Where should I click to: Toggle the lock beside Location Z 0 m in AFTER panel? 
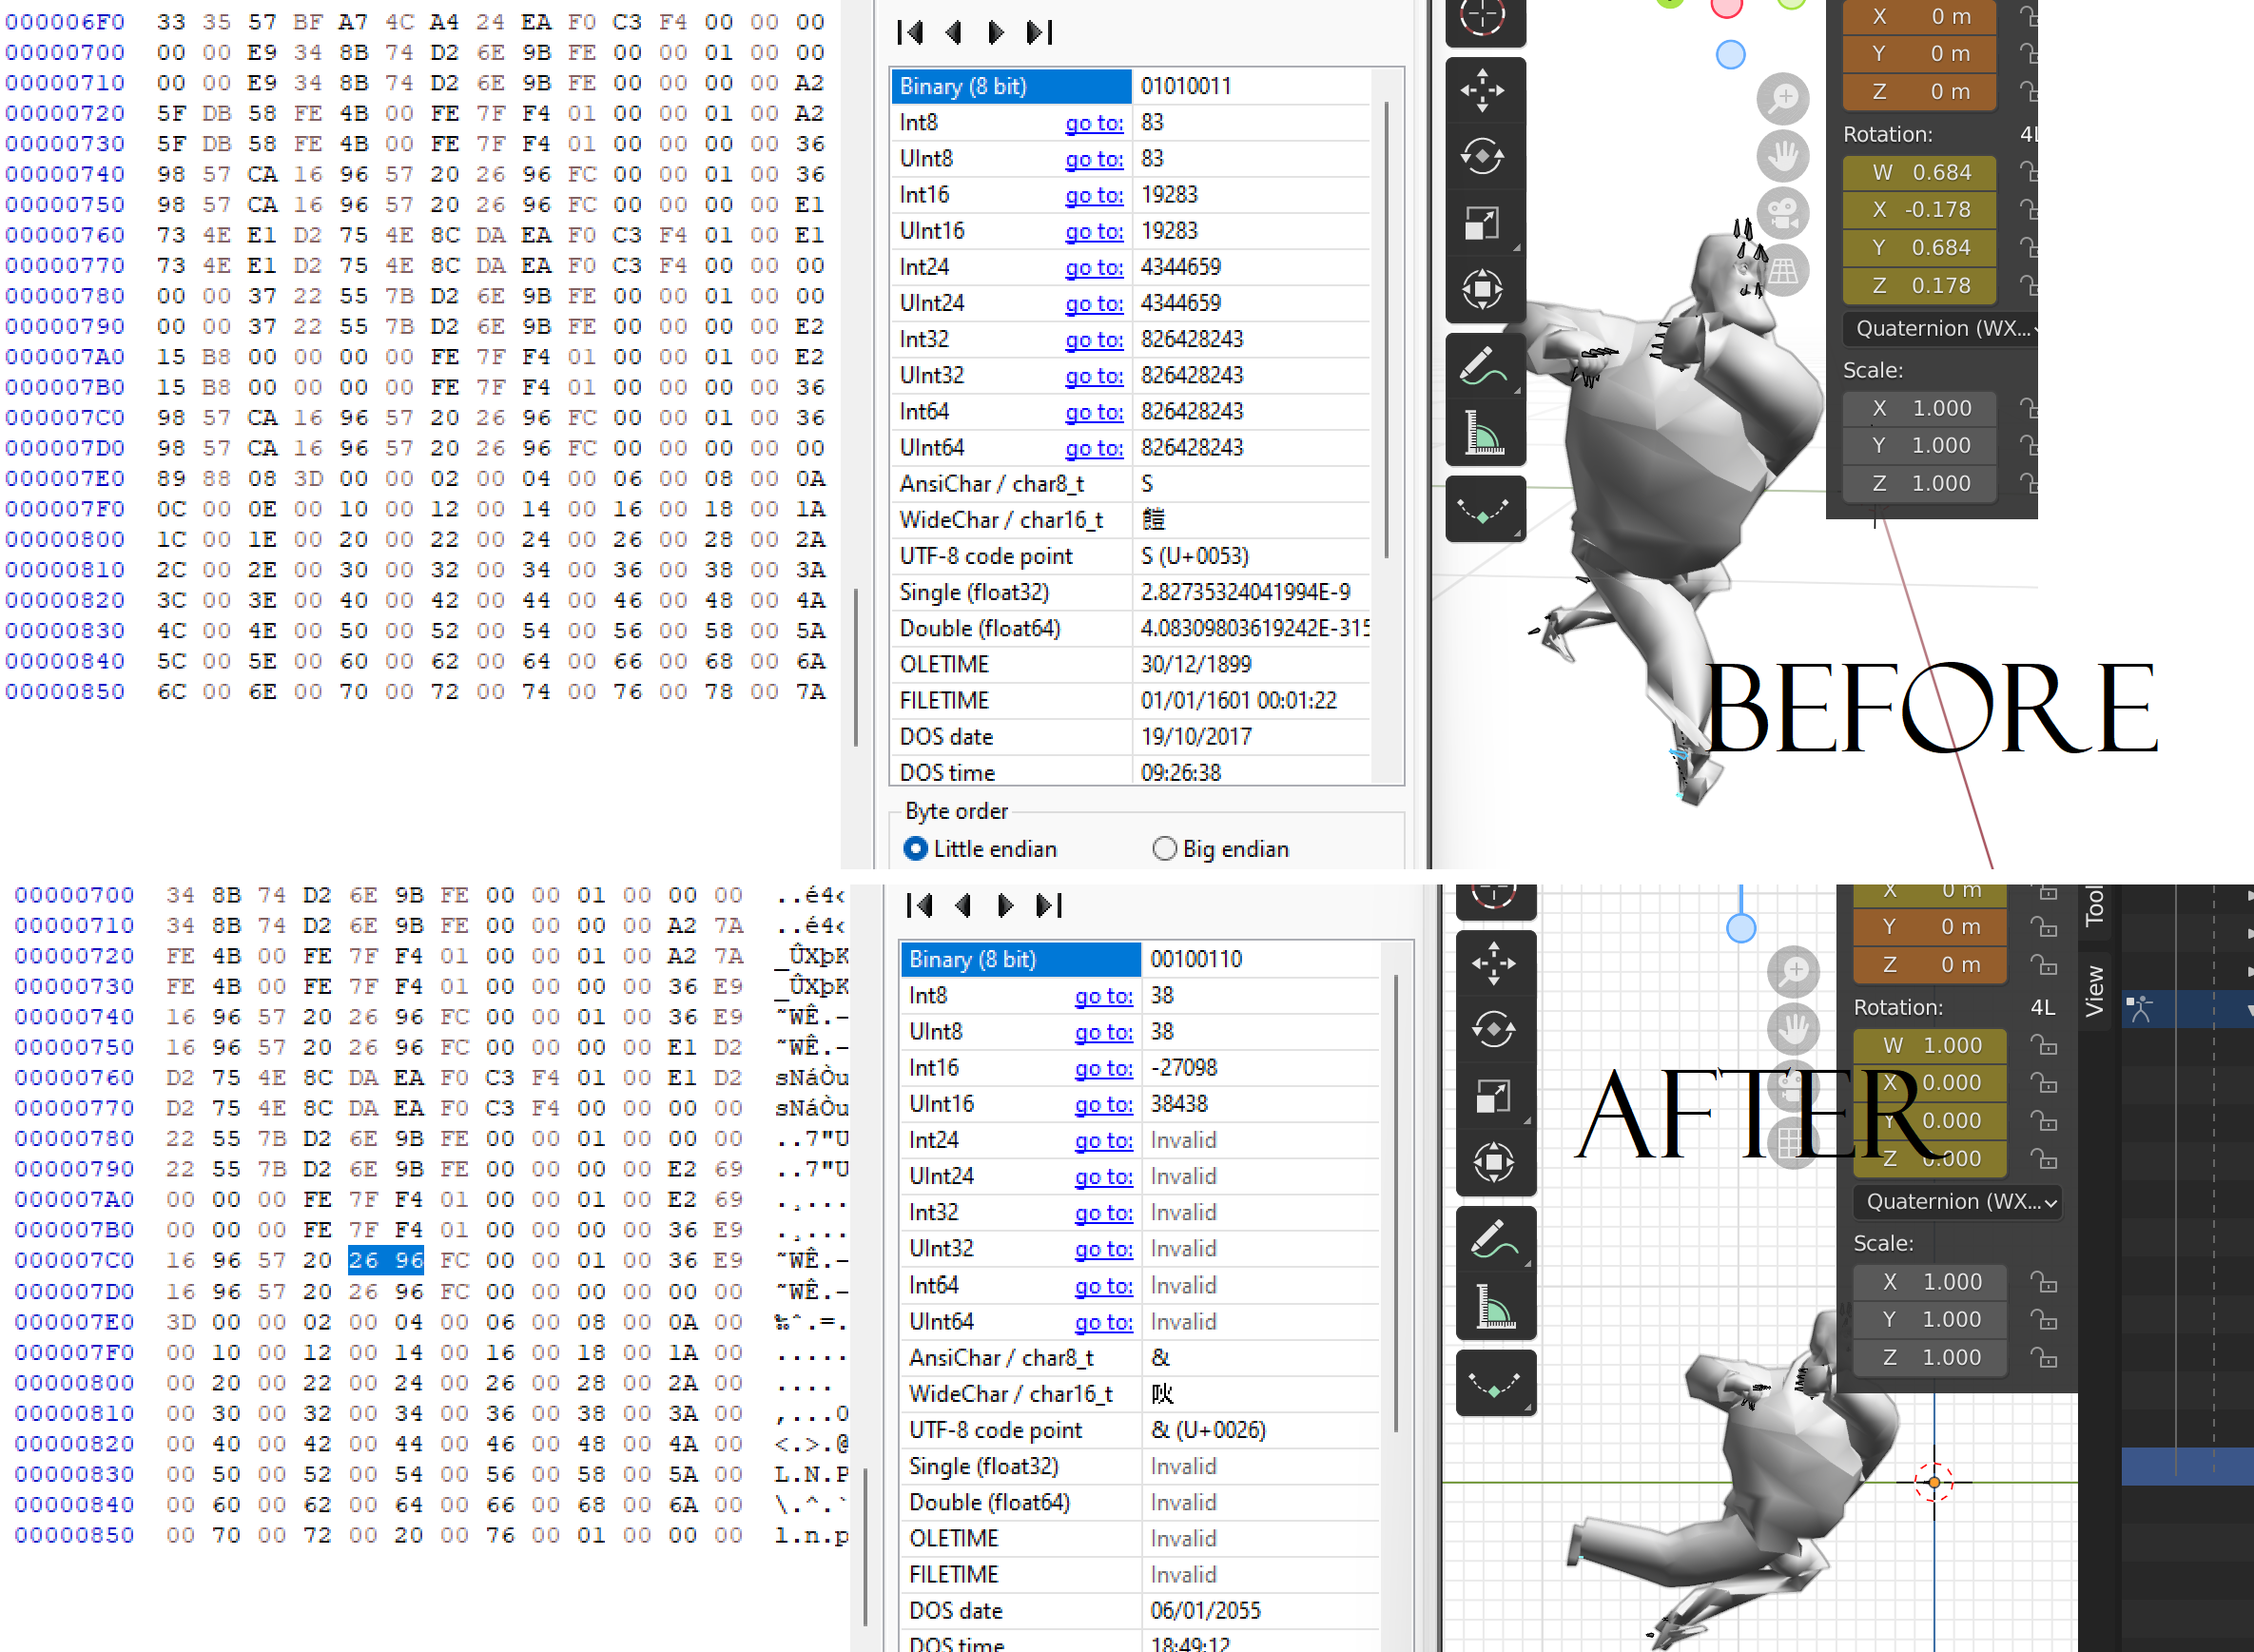[2044, 965]
